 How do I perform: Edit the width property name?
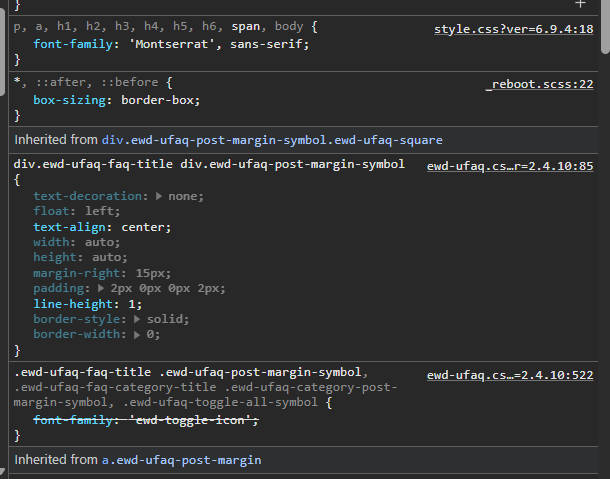[51, 242]
